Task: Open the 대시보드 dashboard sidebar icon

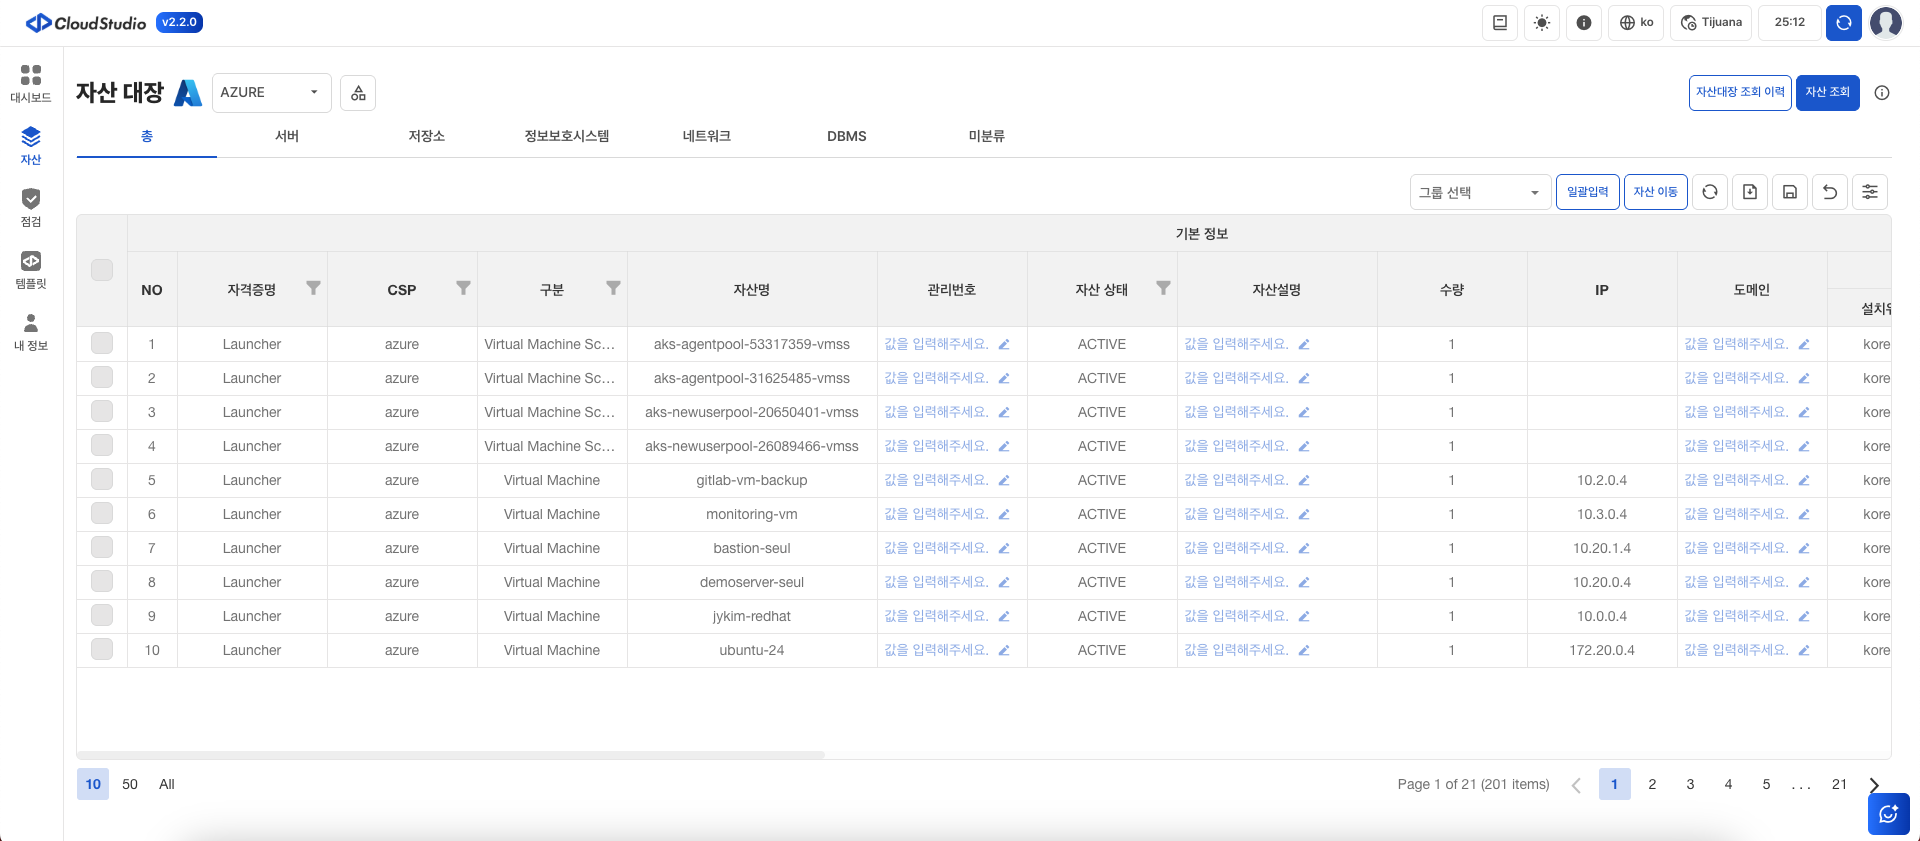Action: [31, 83]
